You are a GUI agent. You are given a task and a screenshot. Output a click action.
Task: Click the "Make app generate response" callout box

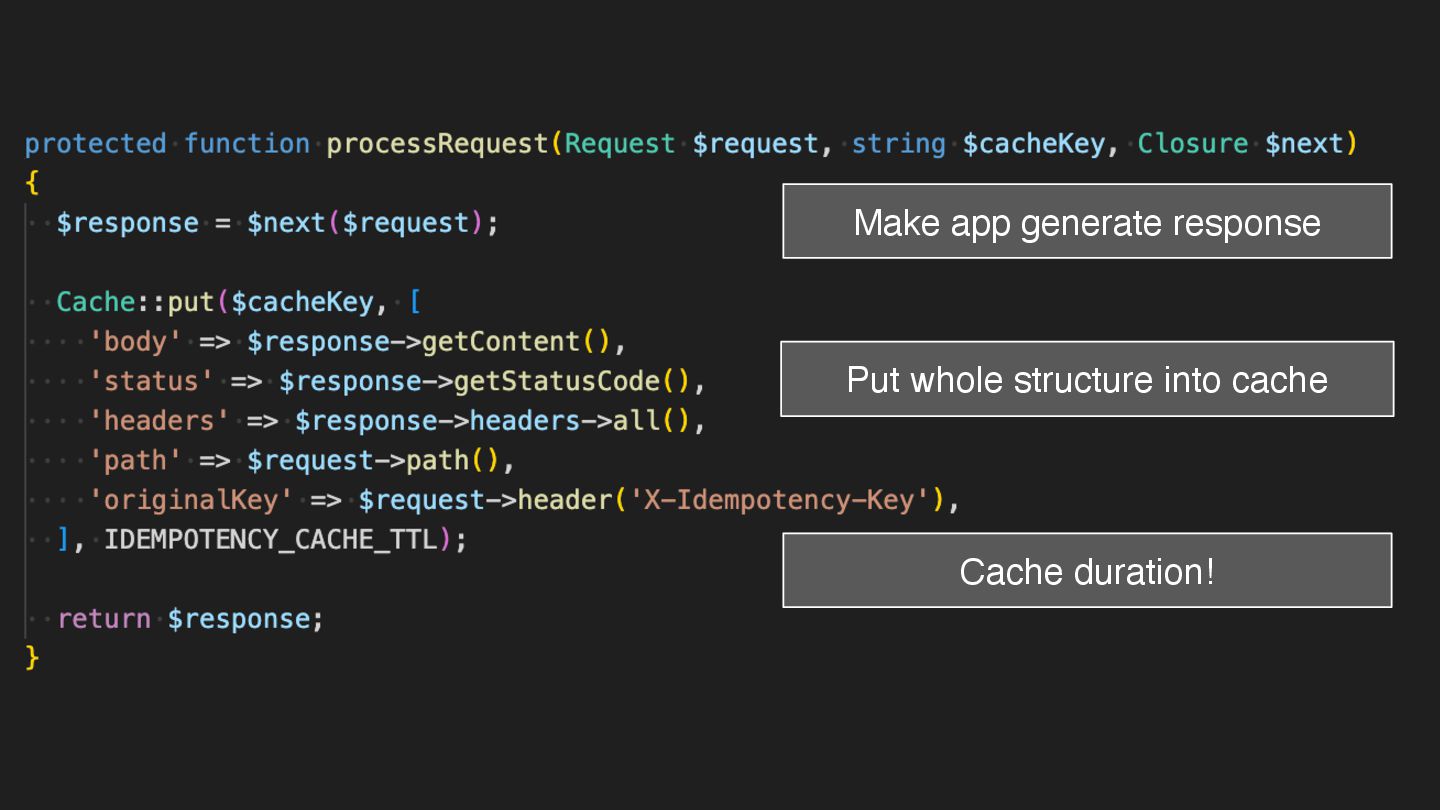(1087, 221)
